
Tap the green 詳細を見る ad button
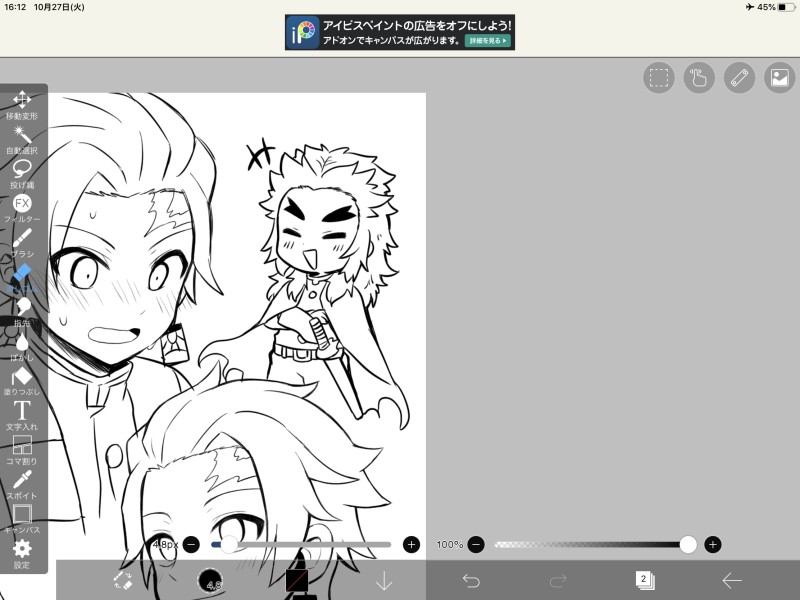(x=487, y=40)
